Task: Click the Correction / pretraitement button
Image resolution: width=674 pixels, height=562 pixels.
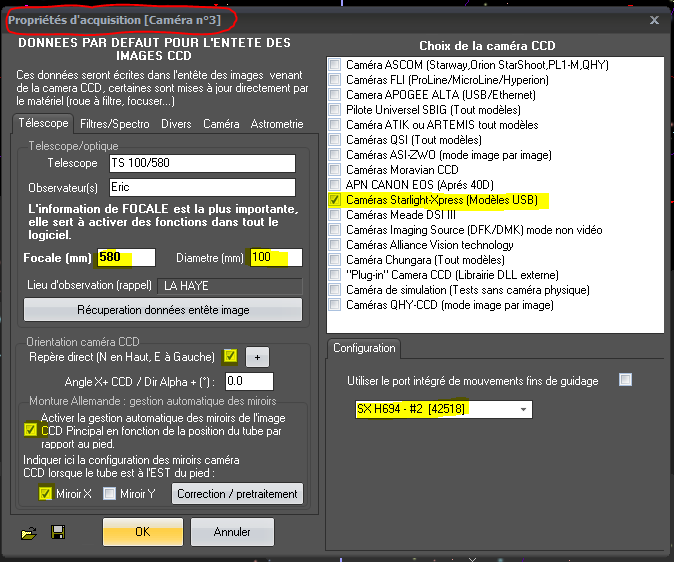Action: click(x=238, y=493)
